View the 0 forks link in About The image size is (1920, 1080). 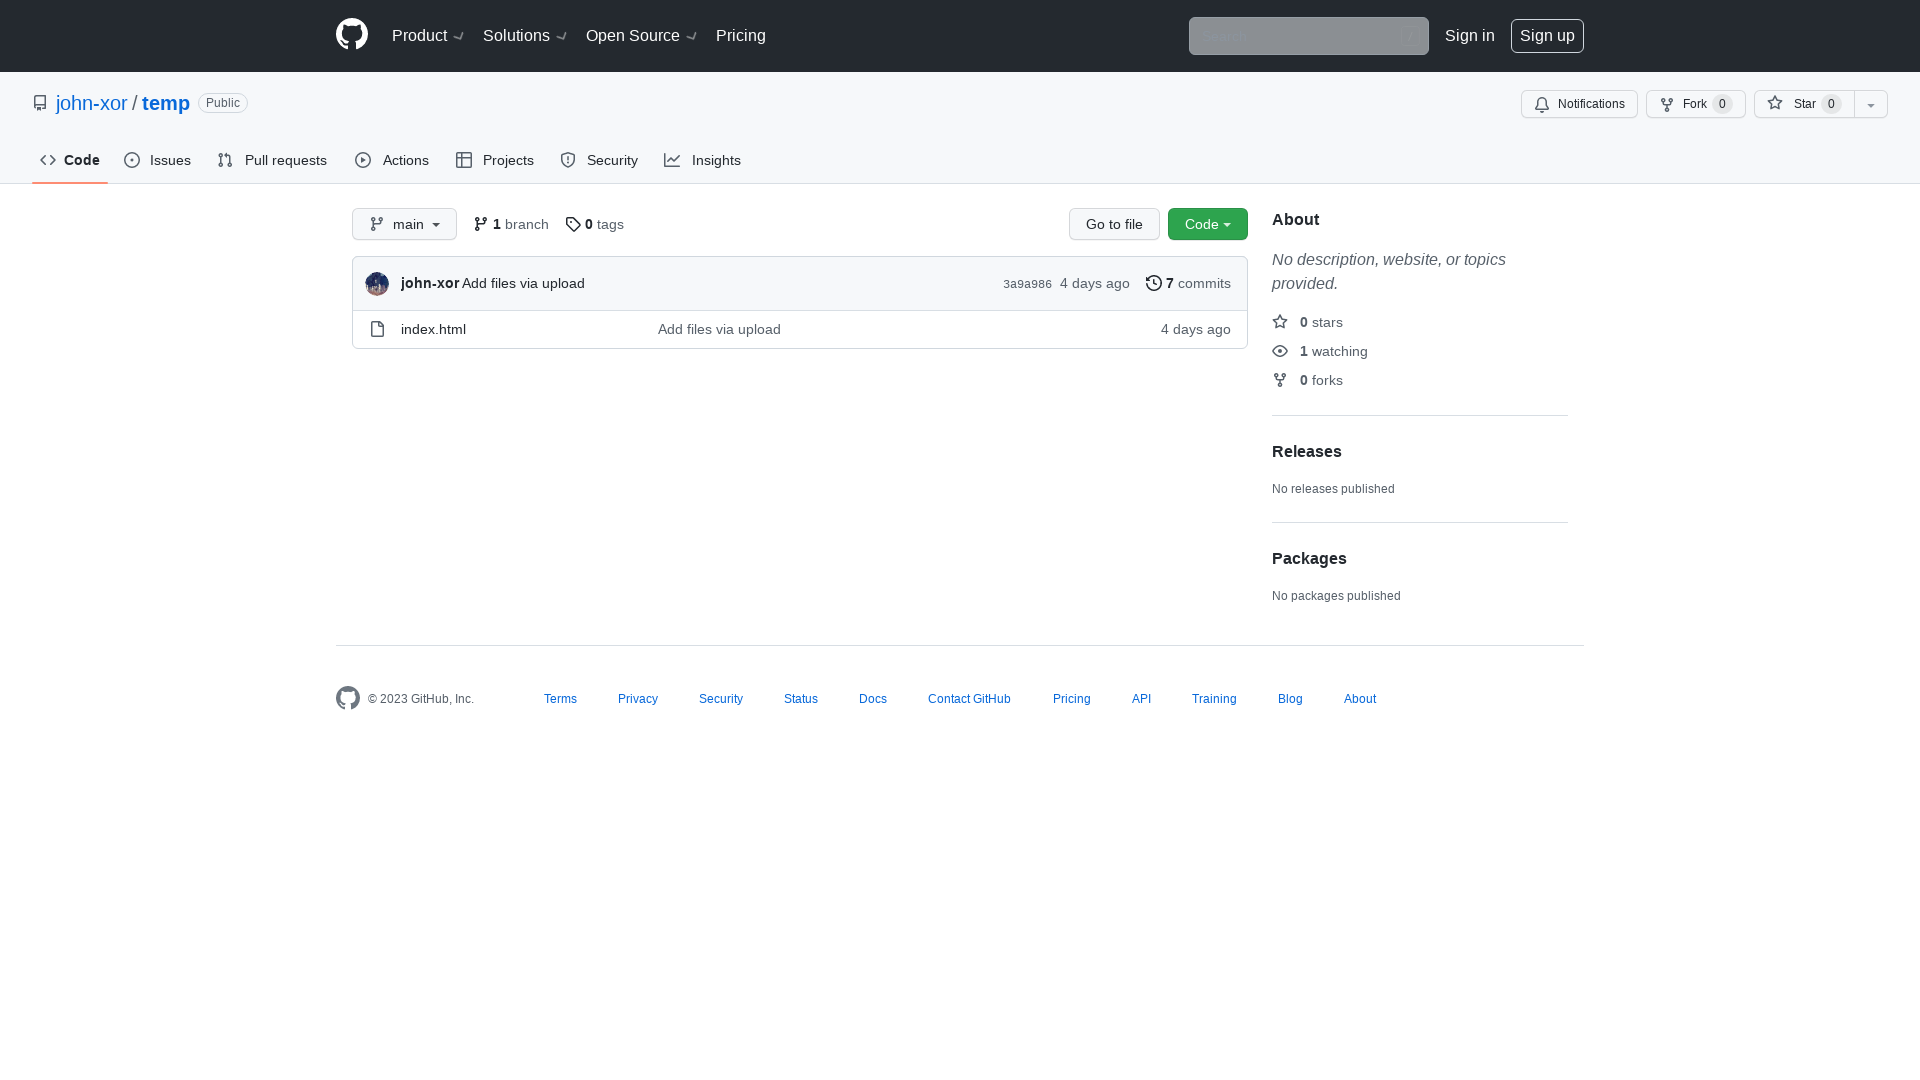(x=1308, y=380)
